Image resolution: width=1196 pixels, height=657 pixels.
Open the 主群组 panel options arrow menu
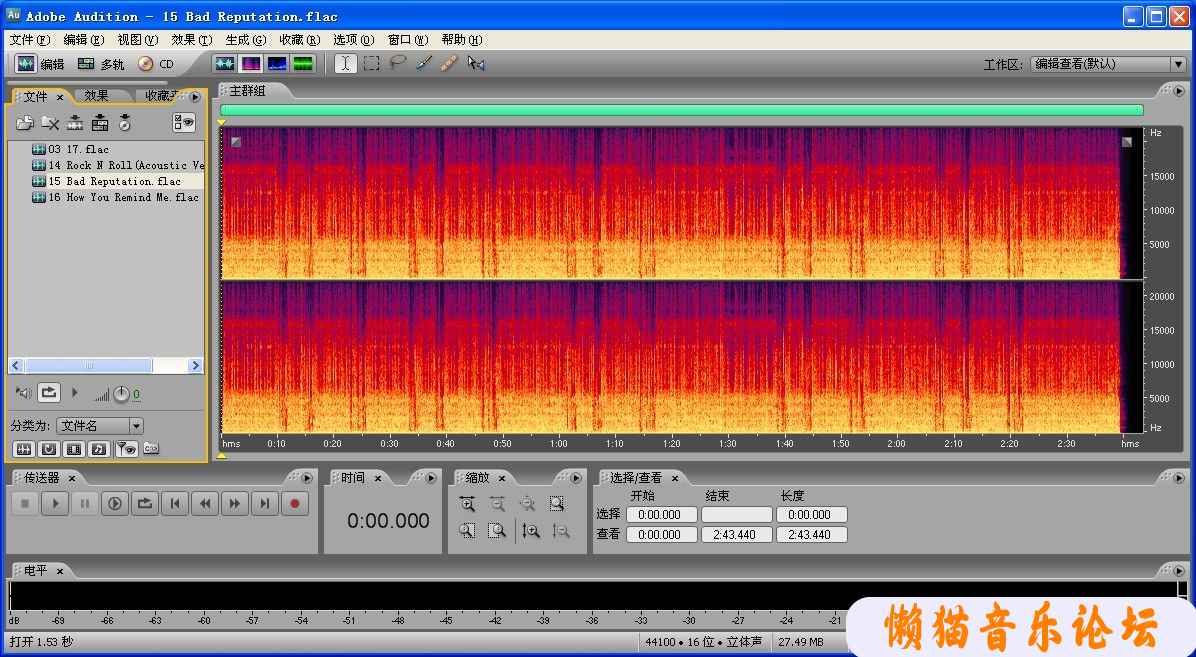[x=1177, y=91]
